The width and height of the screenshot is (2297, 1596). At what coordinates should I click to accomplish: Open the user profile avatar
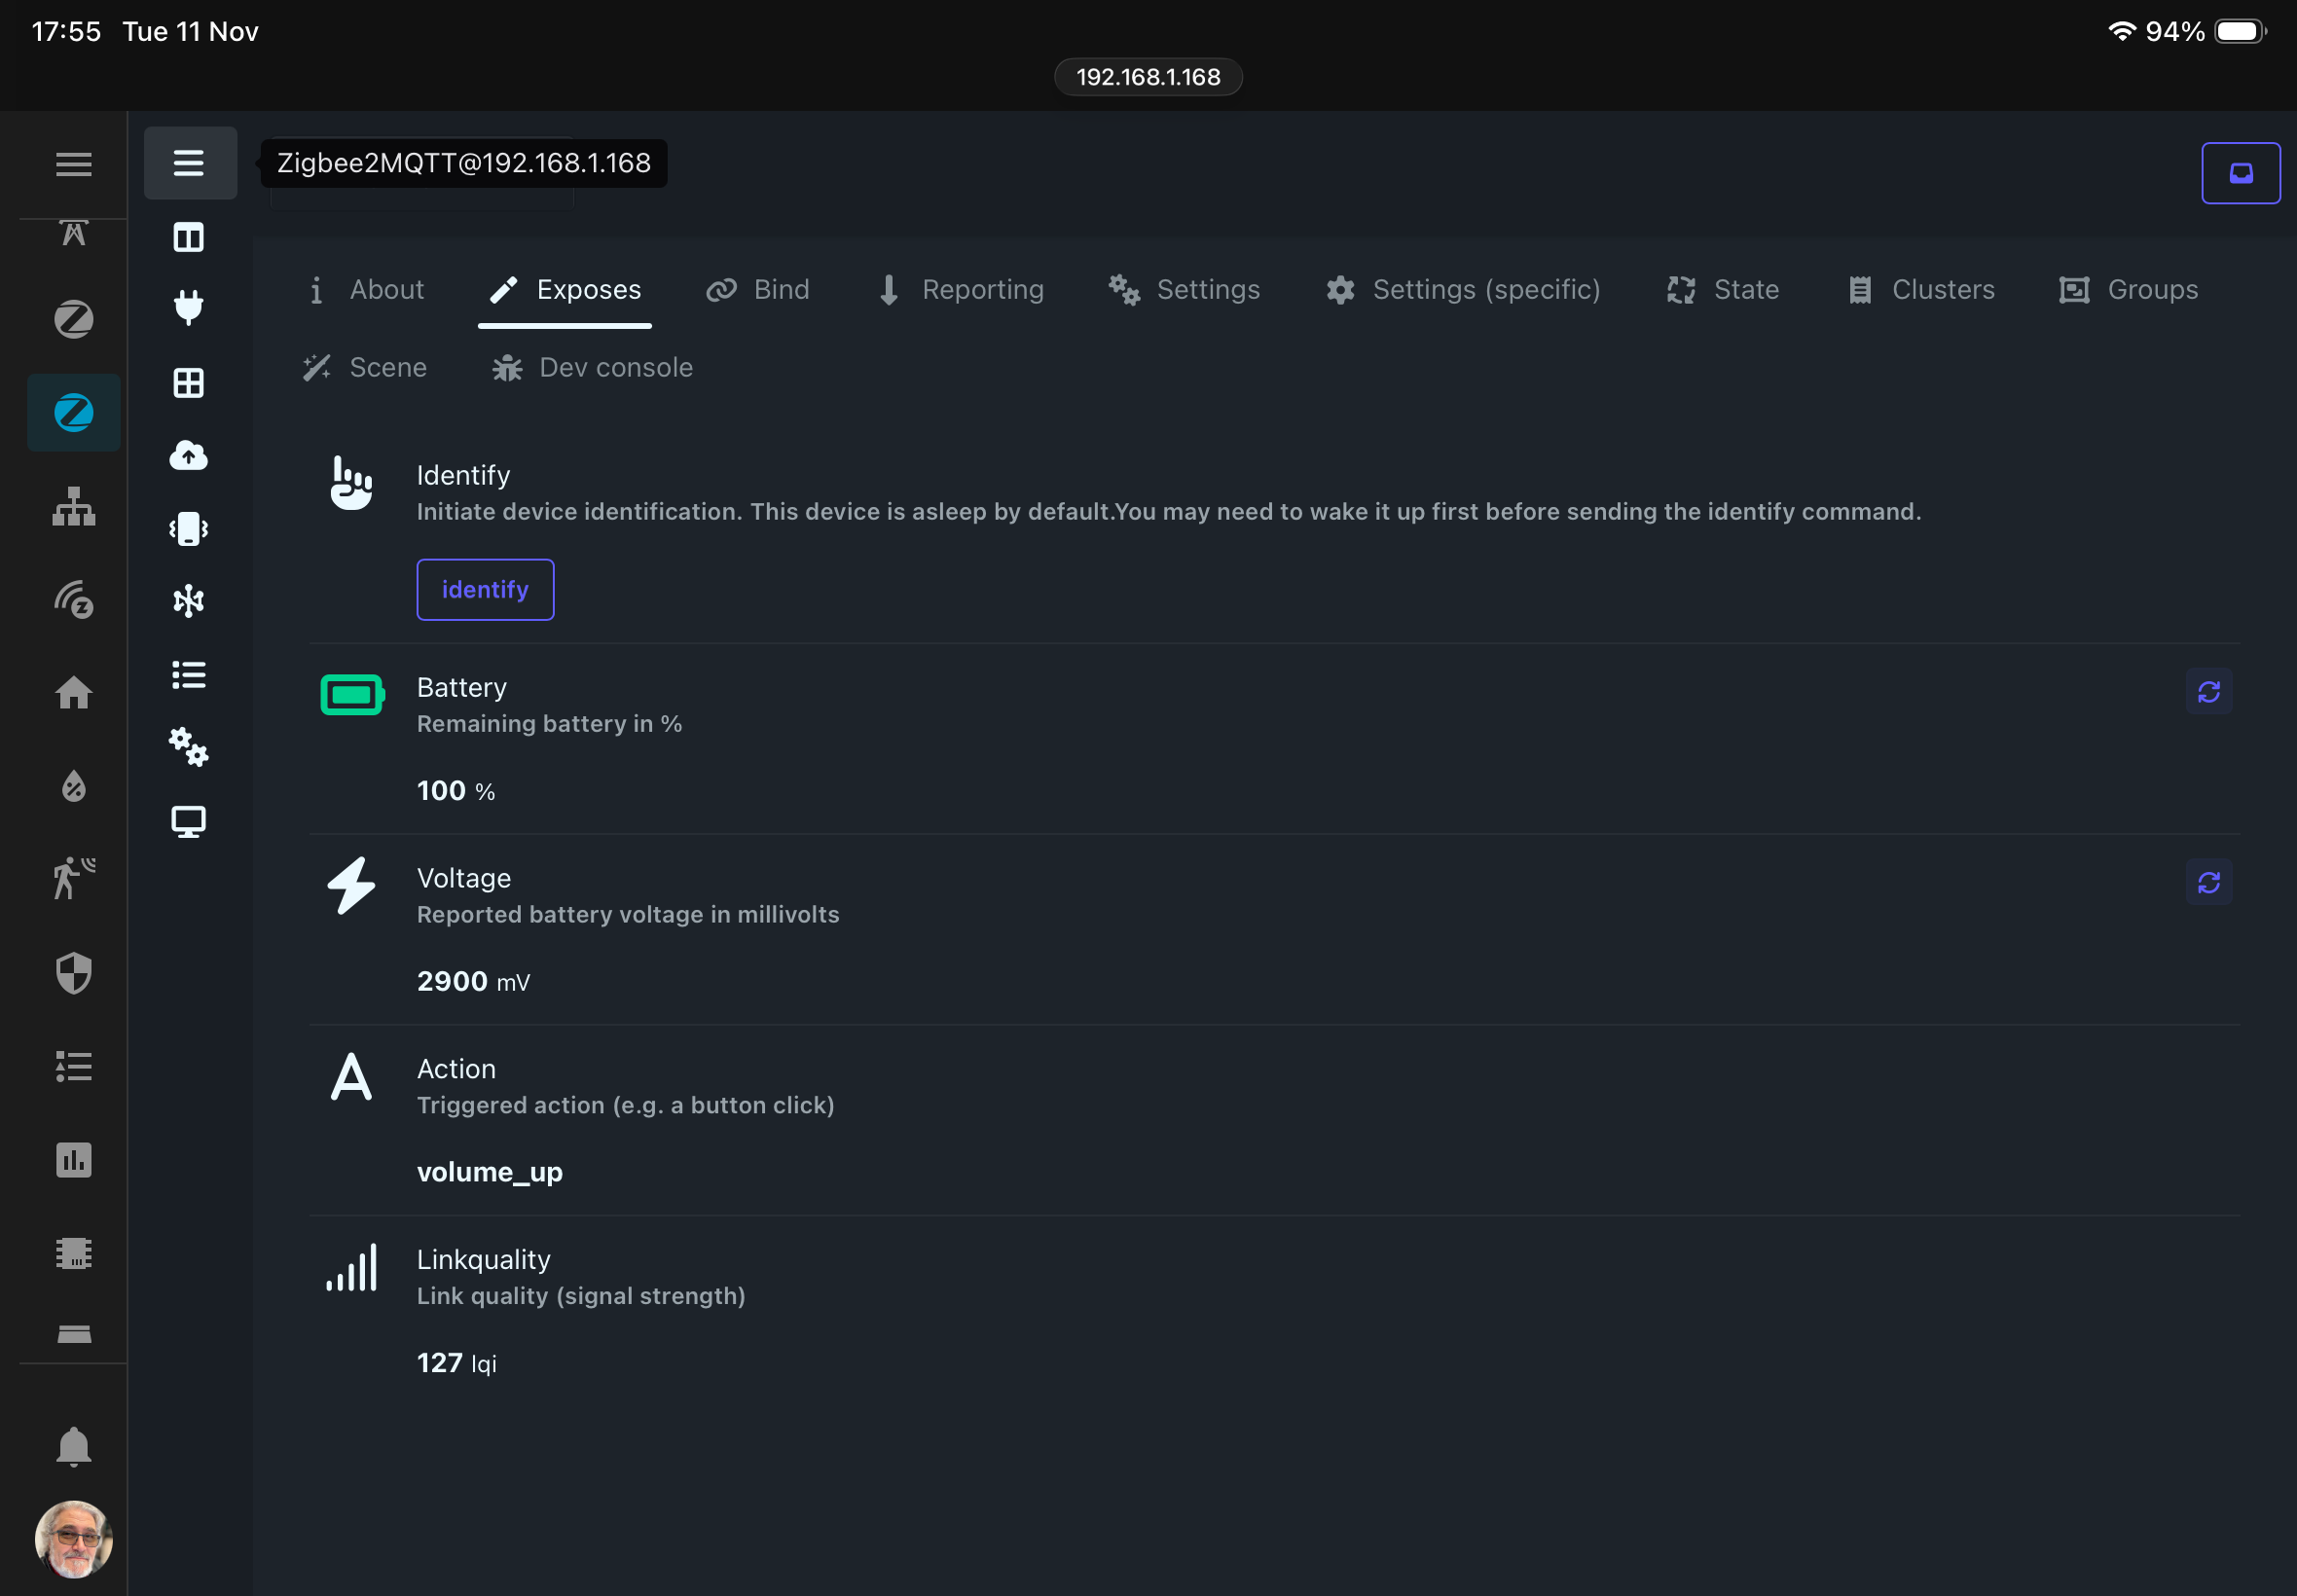coord(73,1539)
